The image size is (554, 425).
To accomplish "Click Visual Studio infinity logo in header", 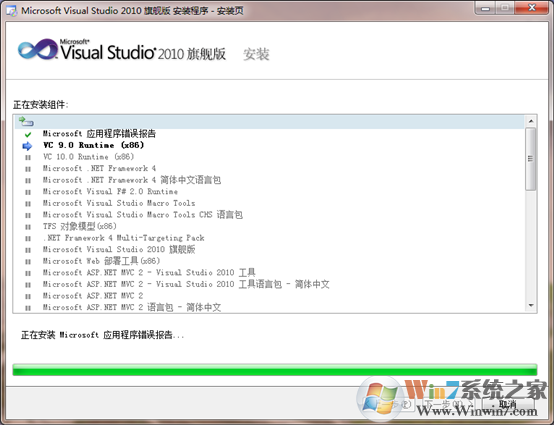I will (x=38, y=49).
